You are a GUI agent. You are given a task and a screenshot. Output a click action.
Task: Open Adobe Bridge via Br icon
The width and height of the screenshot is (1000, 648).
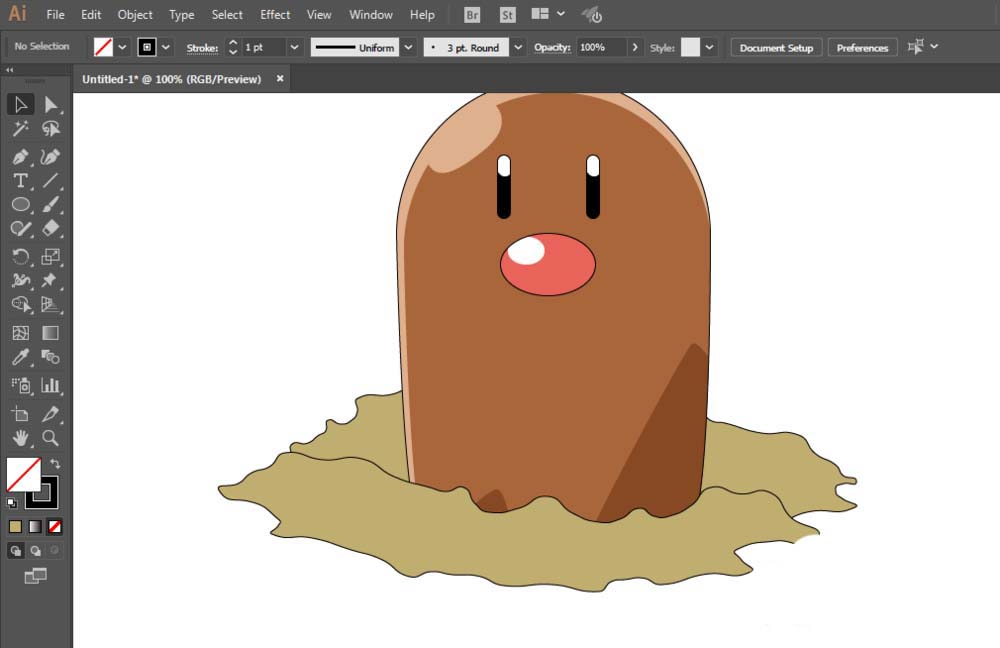[472, 15]
